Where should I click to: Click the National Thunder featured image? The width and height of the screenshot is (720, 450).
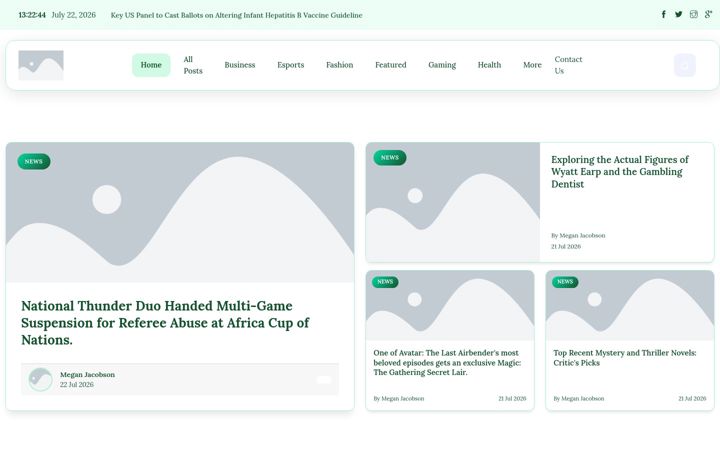[180, 213]
